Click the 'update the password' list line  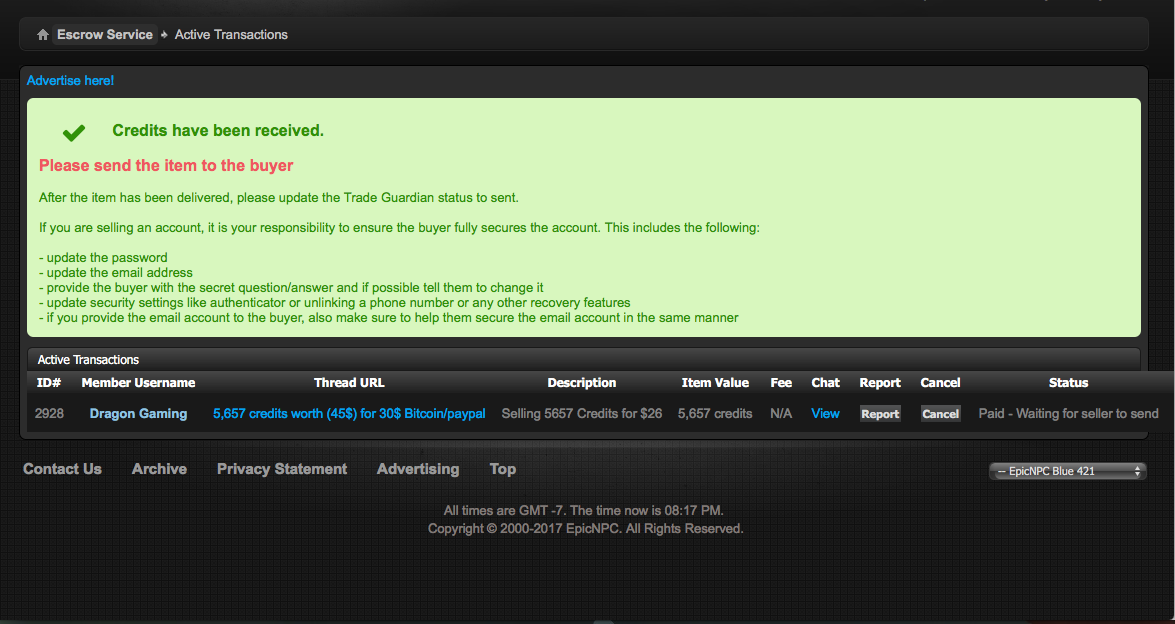[103, 258]
